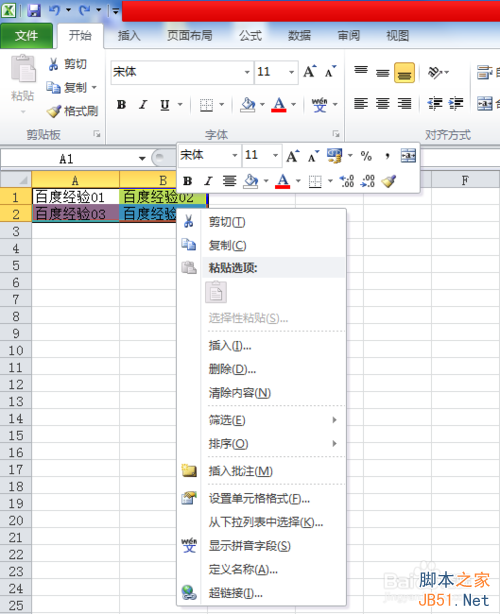This screenshot has height=614, width=500.
Task: Click the Save icon in quick access toolbar
Action: coord(34,10)
